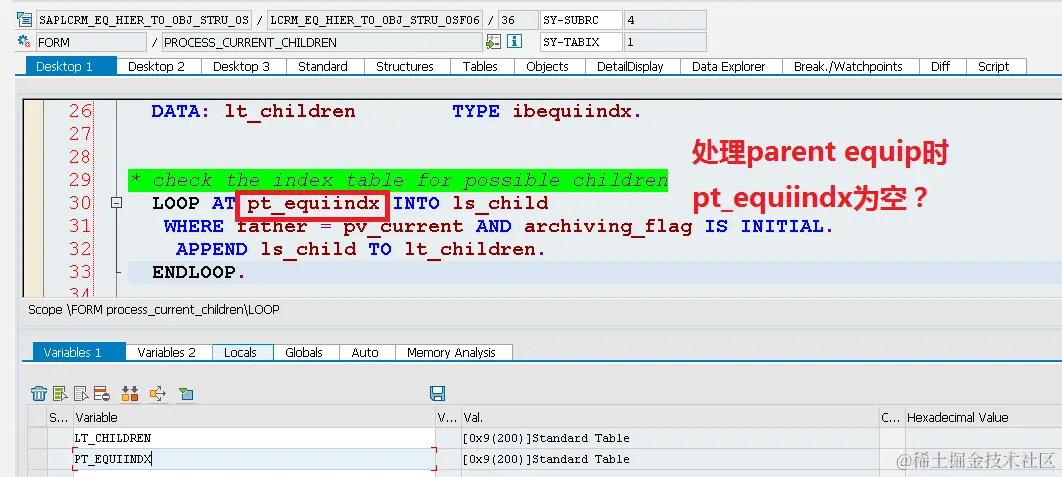Open the Tables tab
Screen dimensions: 1062x477
[482, 66]
